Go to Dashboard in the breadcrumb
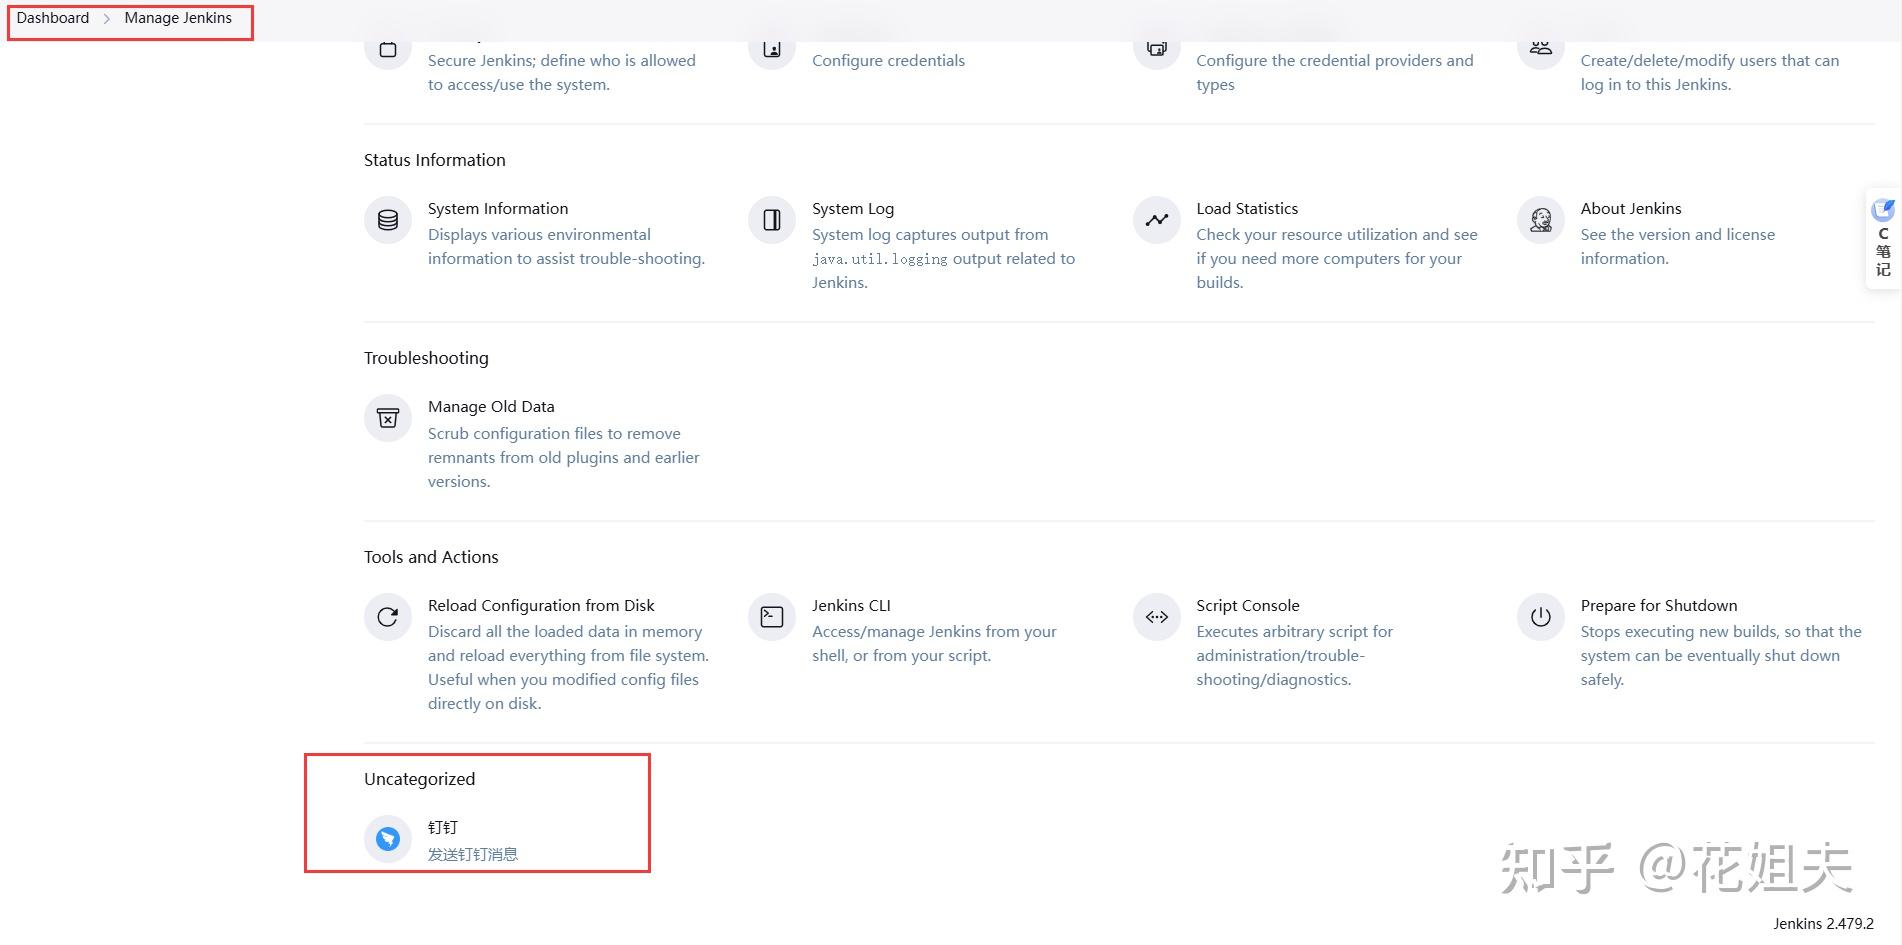The height and width of the screenshot is (945, 1902). [53, 18]
